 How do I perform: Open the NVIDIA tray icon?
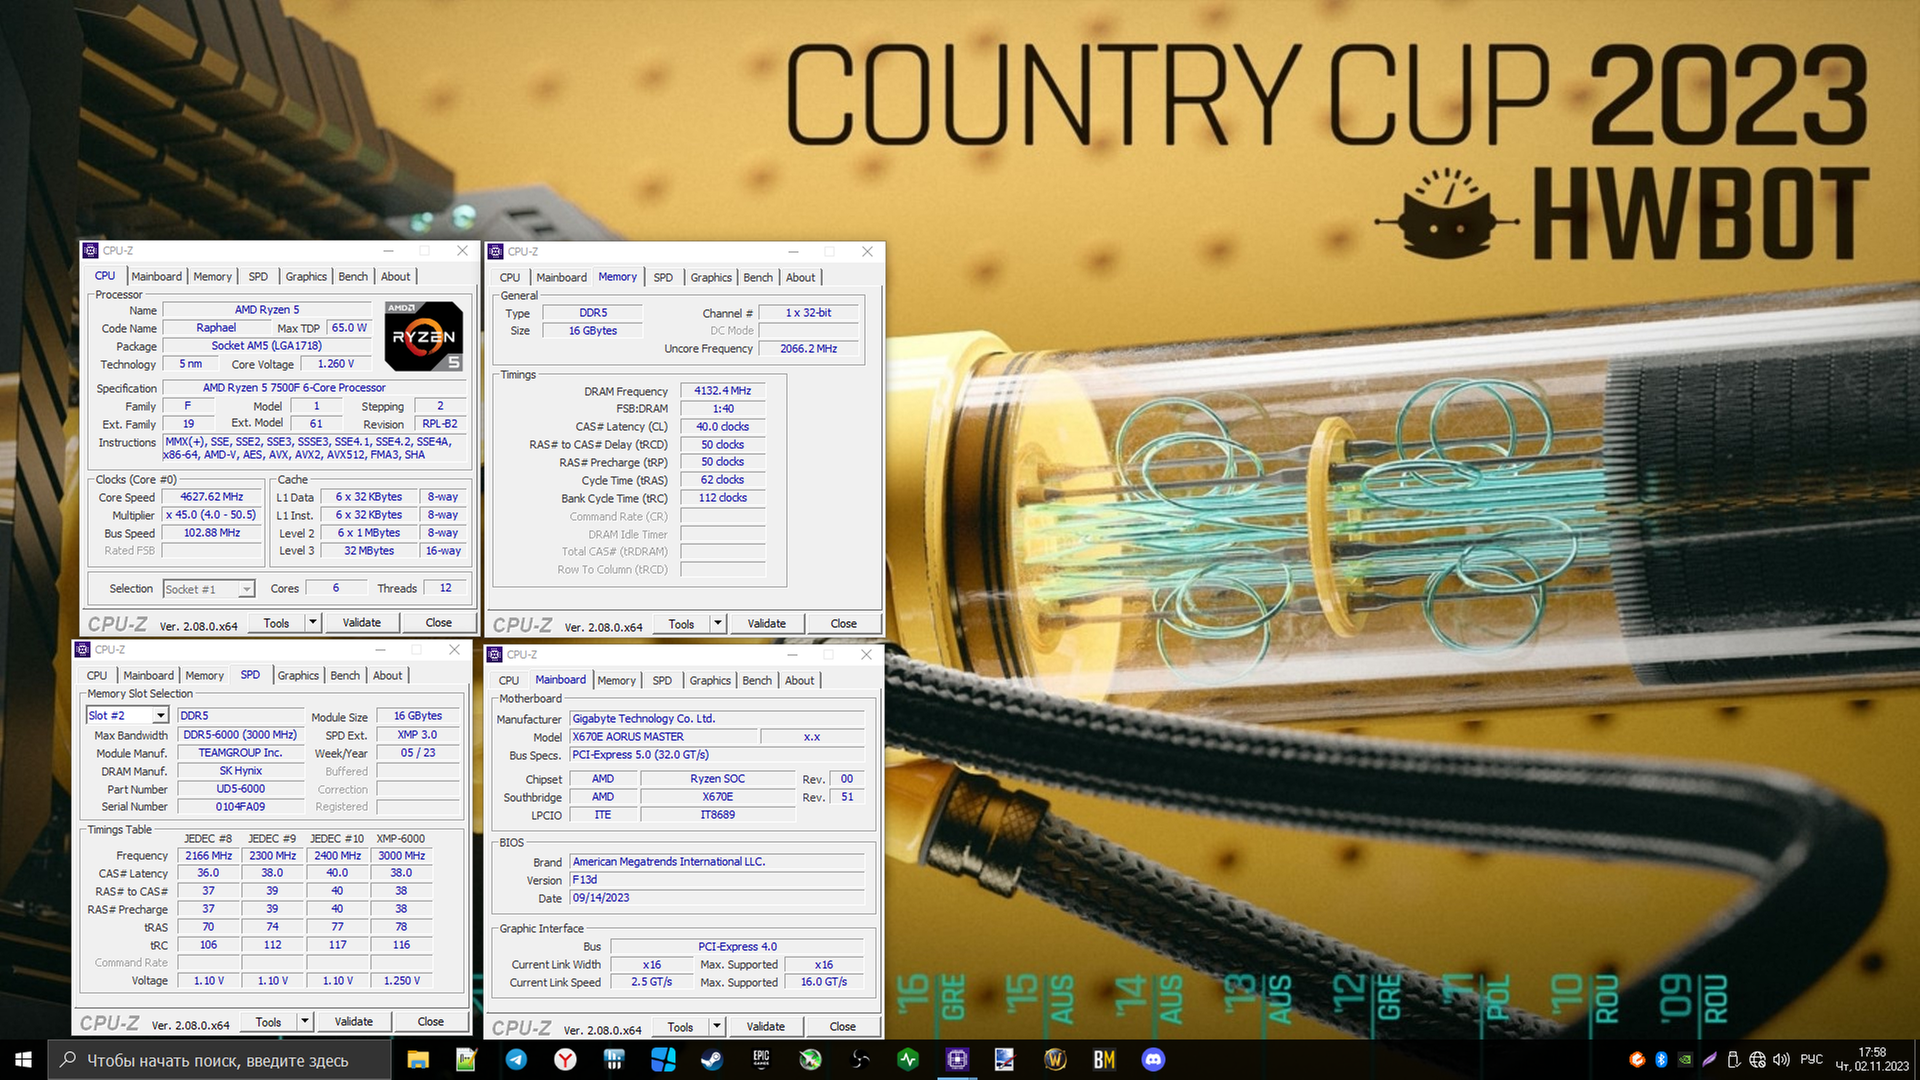pyautogui.click(x=1685, y=1059)
